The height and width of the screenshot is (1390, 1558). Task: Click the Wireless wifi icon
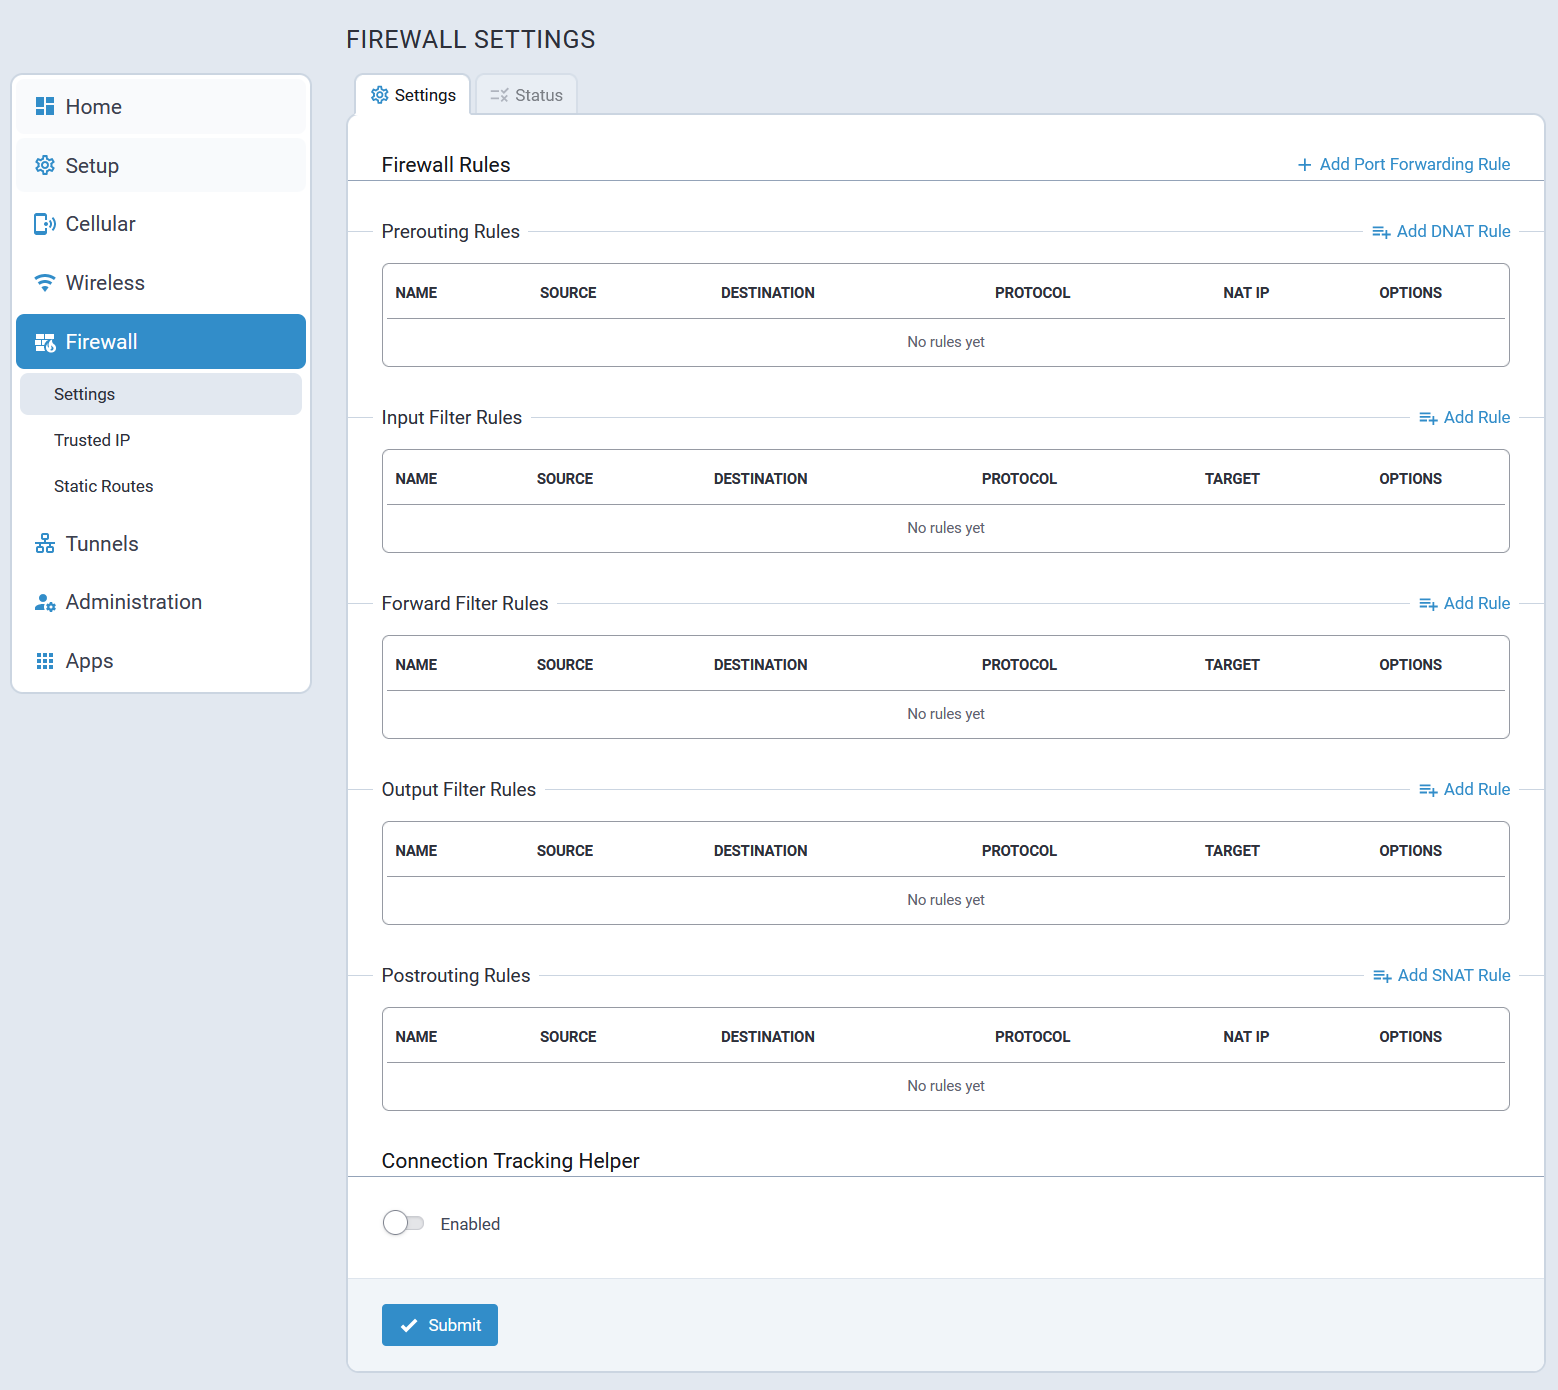[45, 283]
